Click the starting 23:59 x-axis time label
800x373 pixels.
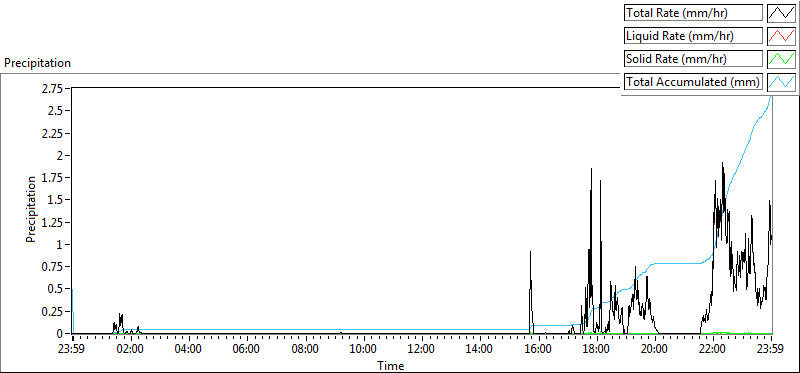(x=72, y=350)
